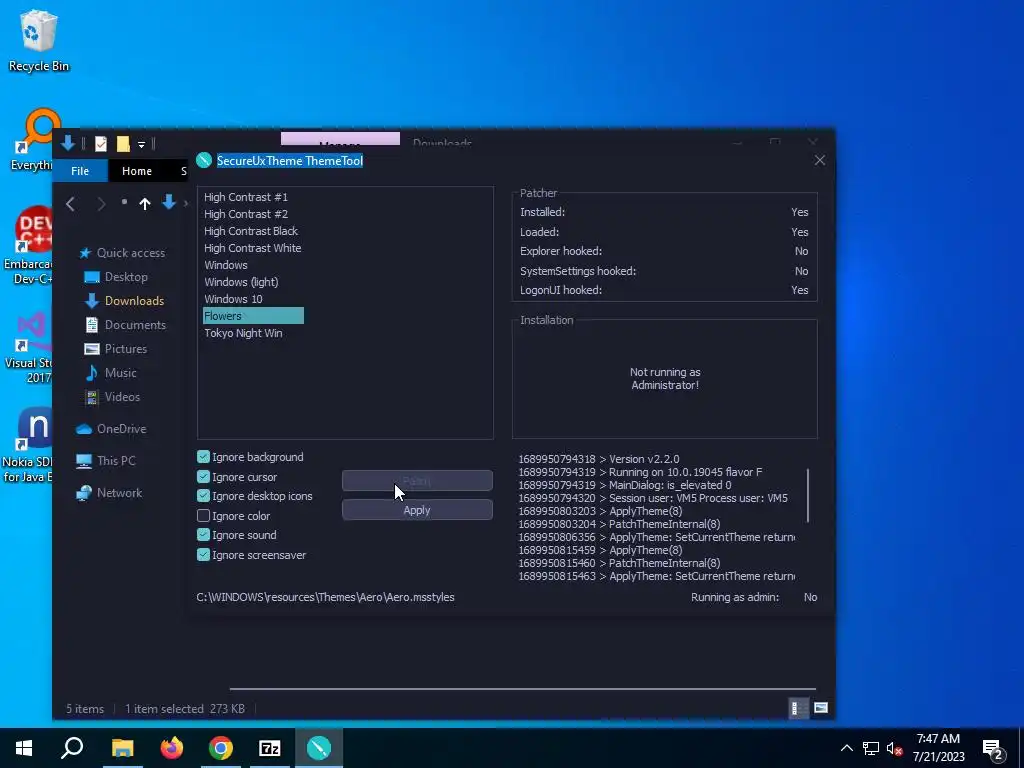The width and height of the screenshot is (1024, 768).
Task: Open 7-Zip from taskbar
Action: tap(270, 748)
